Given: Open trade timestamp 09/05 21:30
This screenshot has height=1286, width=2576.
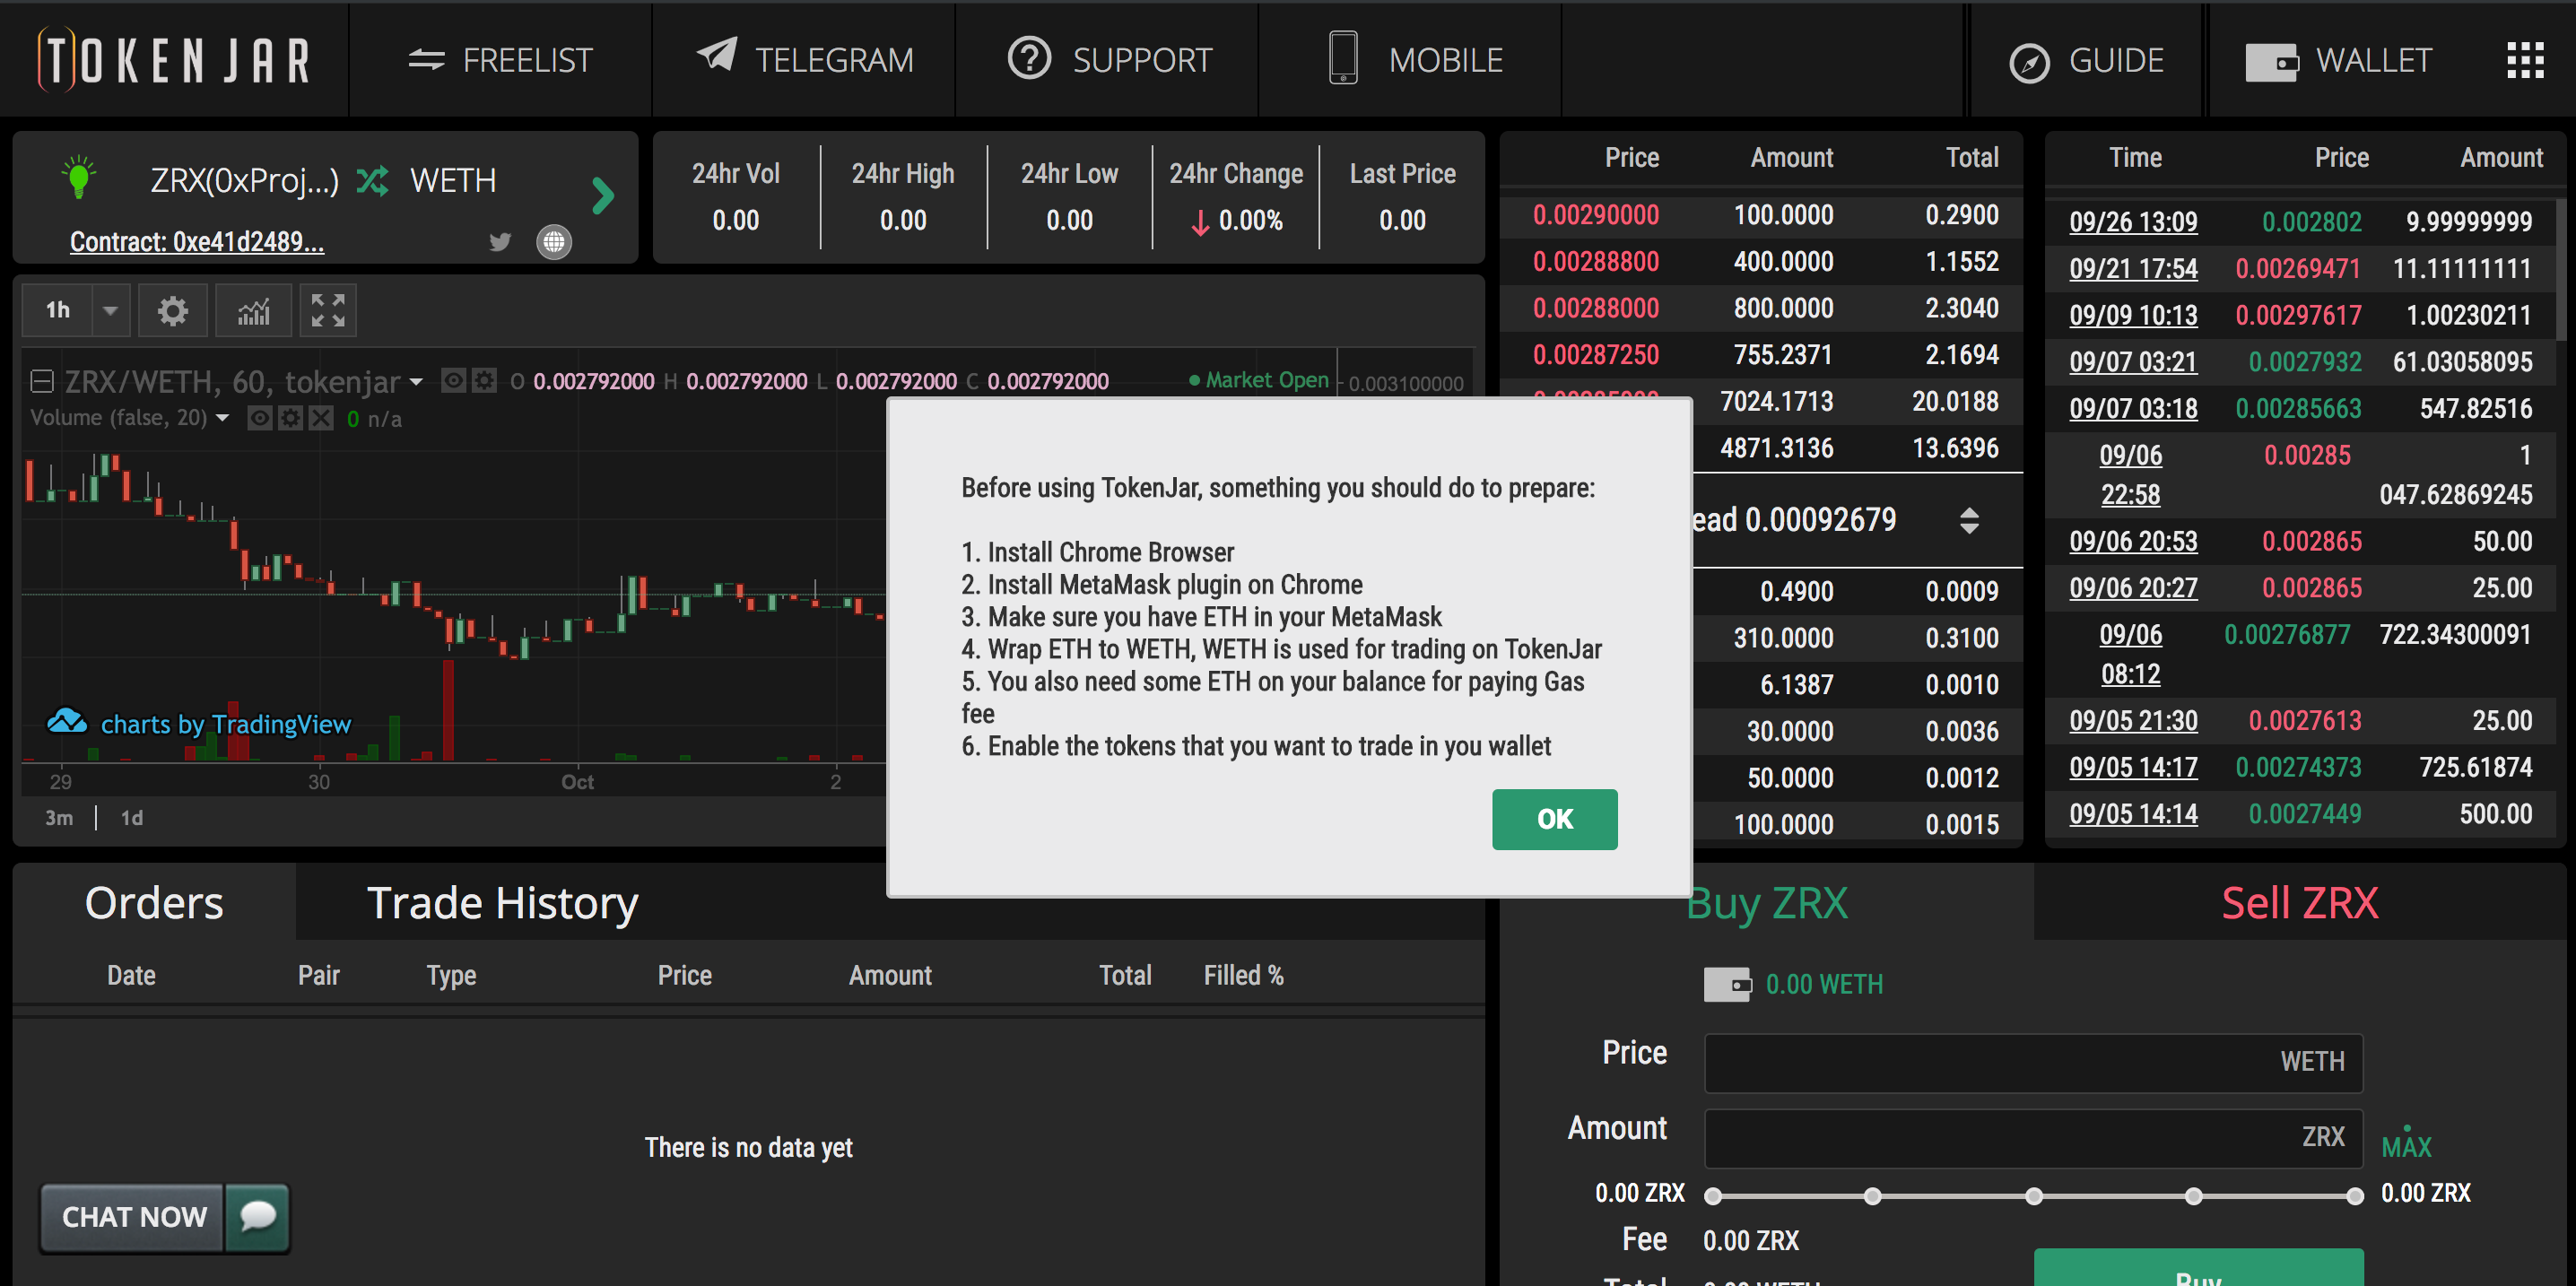Looking at the screenshot, I should coord(2133,720).
